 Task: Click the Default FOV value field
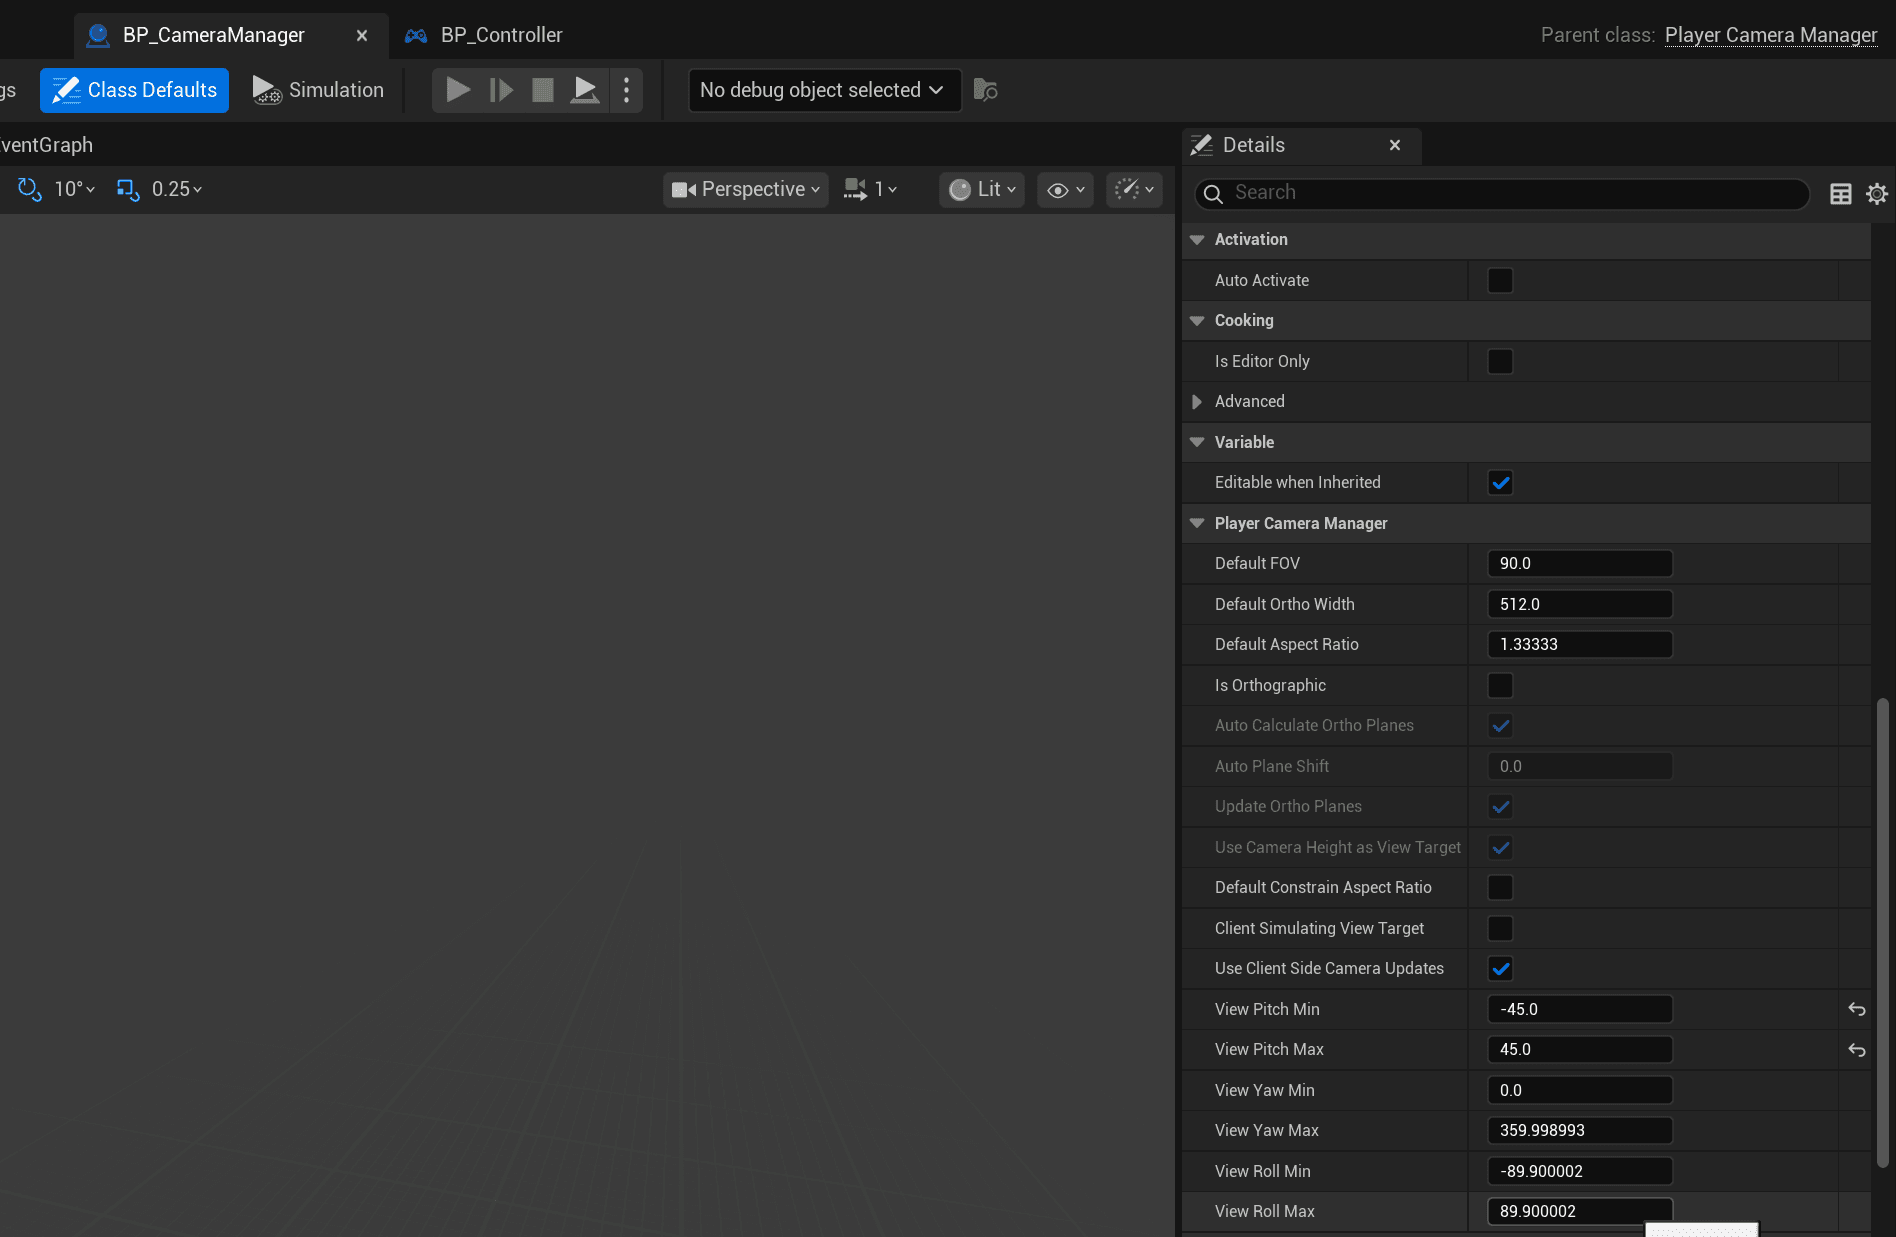(1579, 564)
